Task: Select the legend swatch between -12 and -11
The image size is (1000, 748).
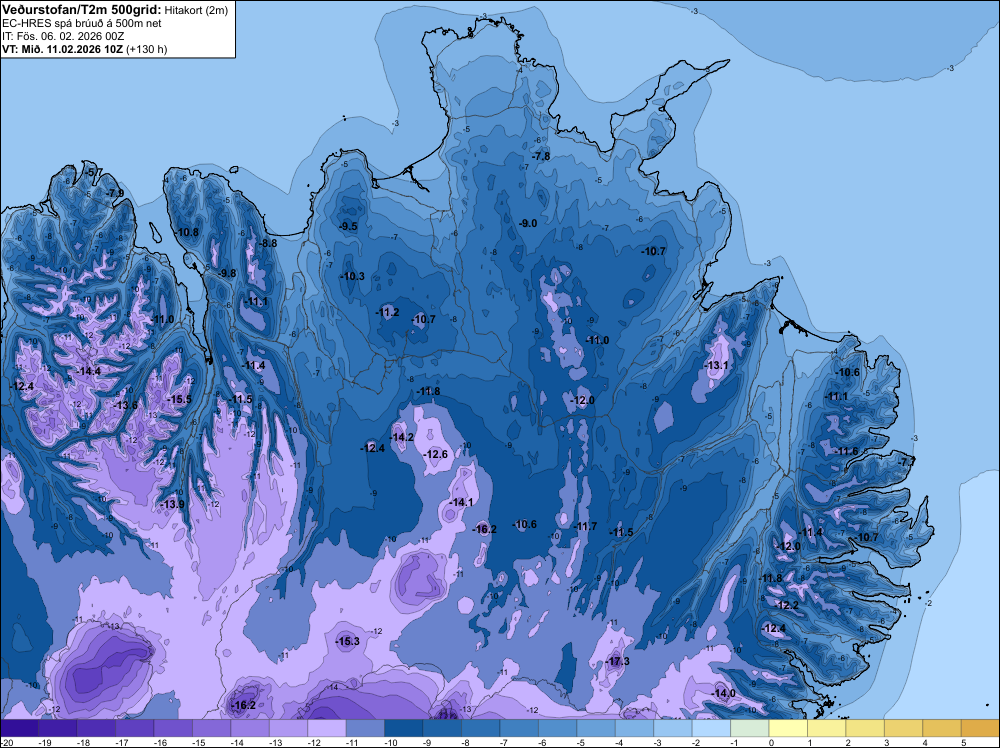Action: 327,728
